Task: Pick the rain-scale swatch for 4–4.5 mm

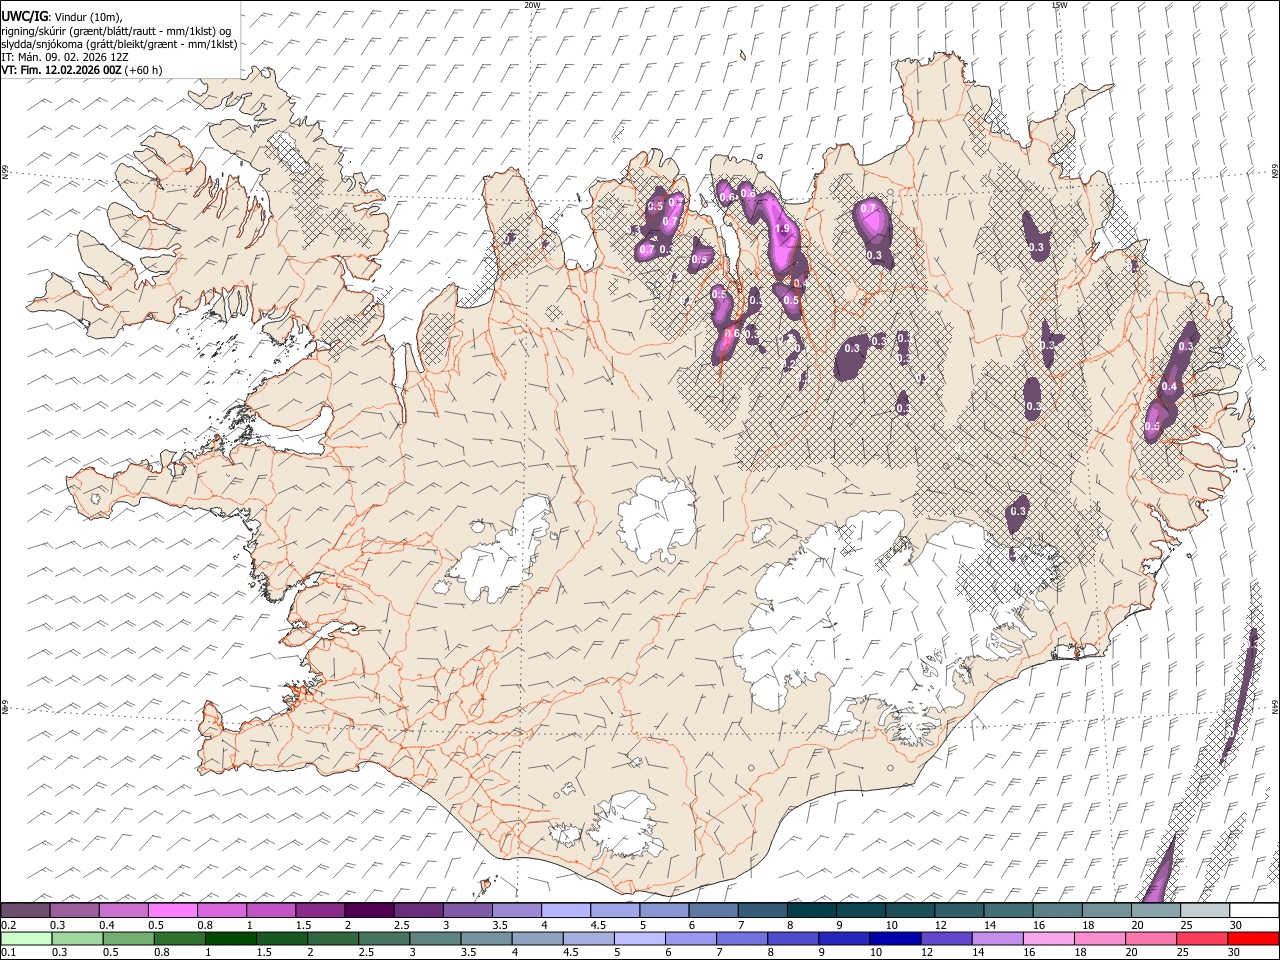Action: (x=535, y=938)
